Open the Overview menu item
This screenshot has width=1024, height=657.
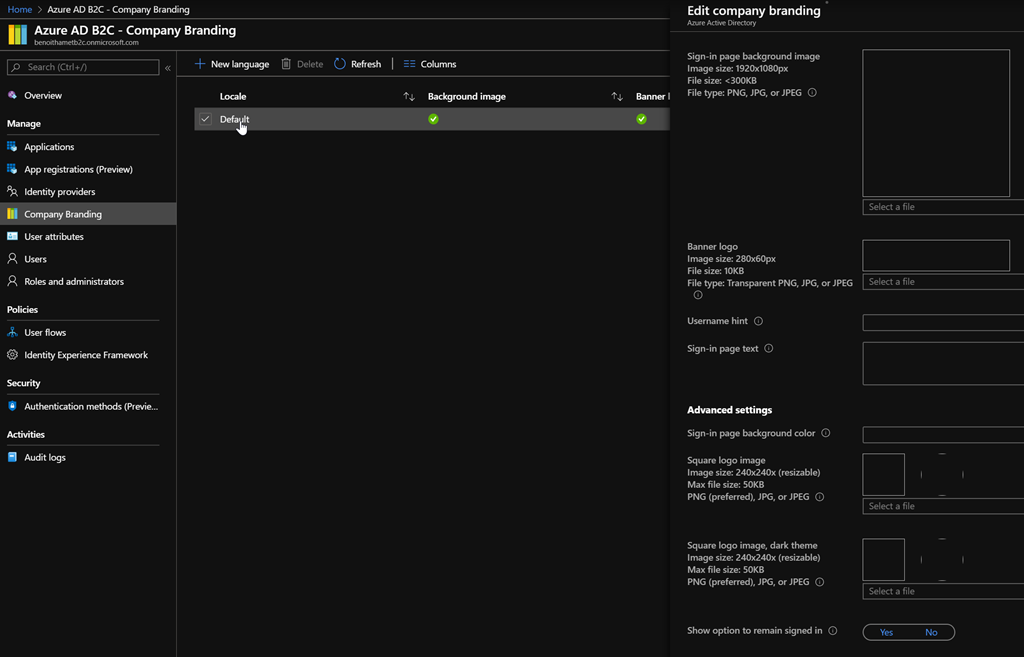point(43,95)
